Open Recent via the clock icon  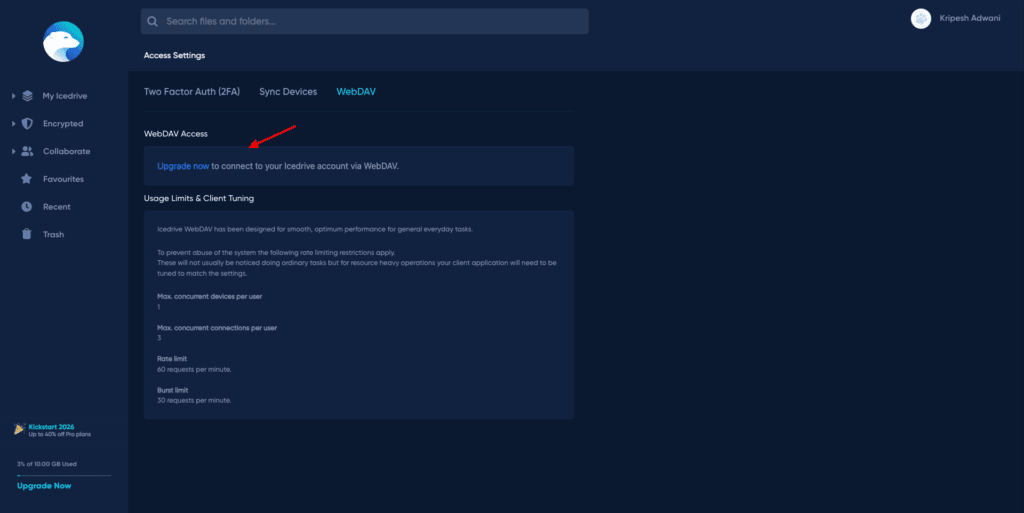(27, 207)
